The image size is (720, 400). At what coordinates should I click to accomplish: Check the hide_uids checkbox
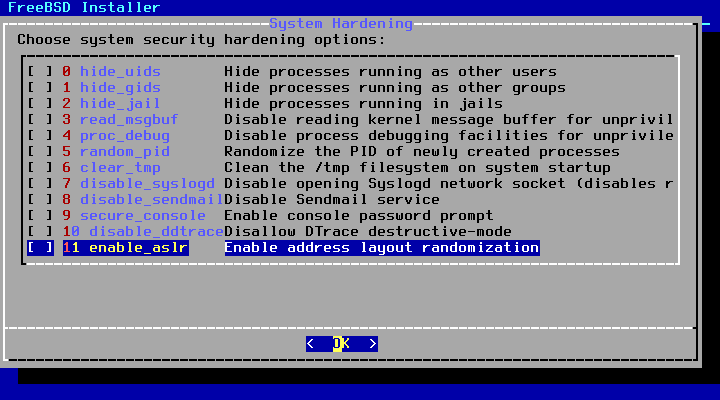[40, 71]
